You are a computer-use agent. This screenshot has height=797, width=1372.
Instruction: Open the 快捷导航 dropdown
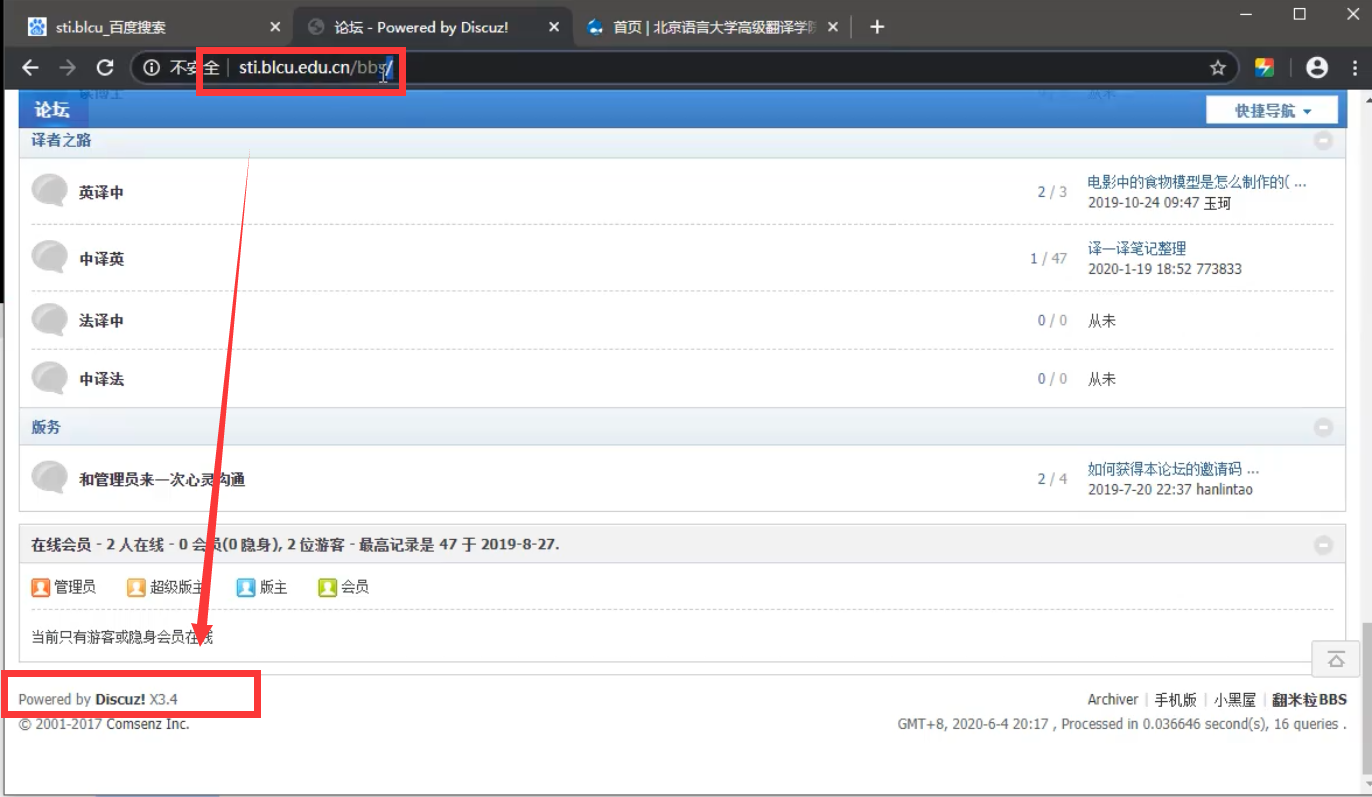[x=1271, y=110]
